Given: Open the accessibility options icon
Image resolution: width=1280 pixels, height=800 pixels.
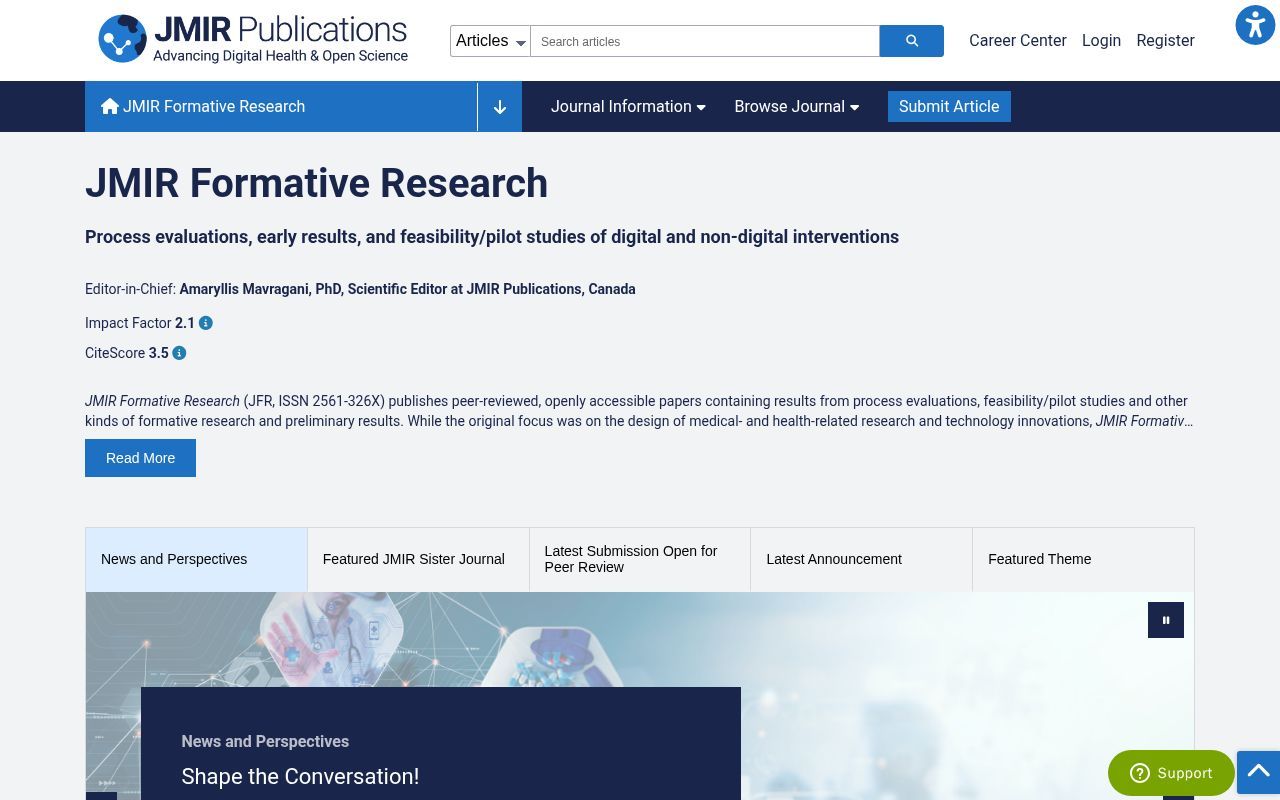Looking at the screenshot, I should pyautogui.click(x=1255, y=25).
